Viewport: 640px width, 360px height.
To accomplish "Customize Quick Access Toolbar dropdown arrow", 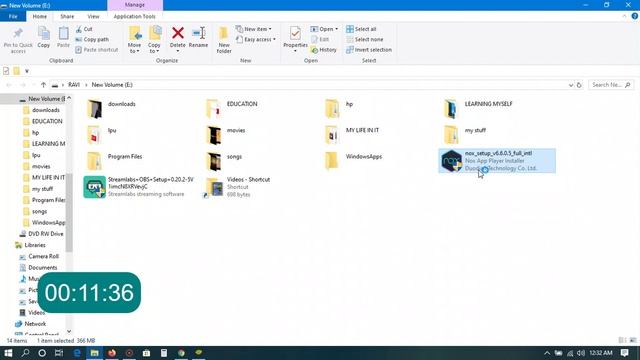I will [27, 71].
